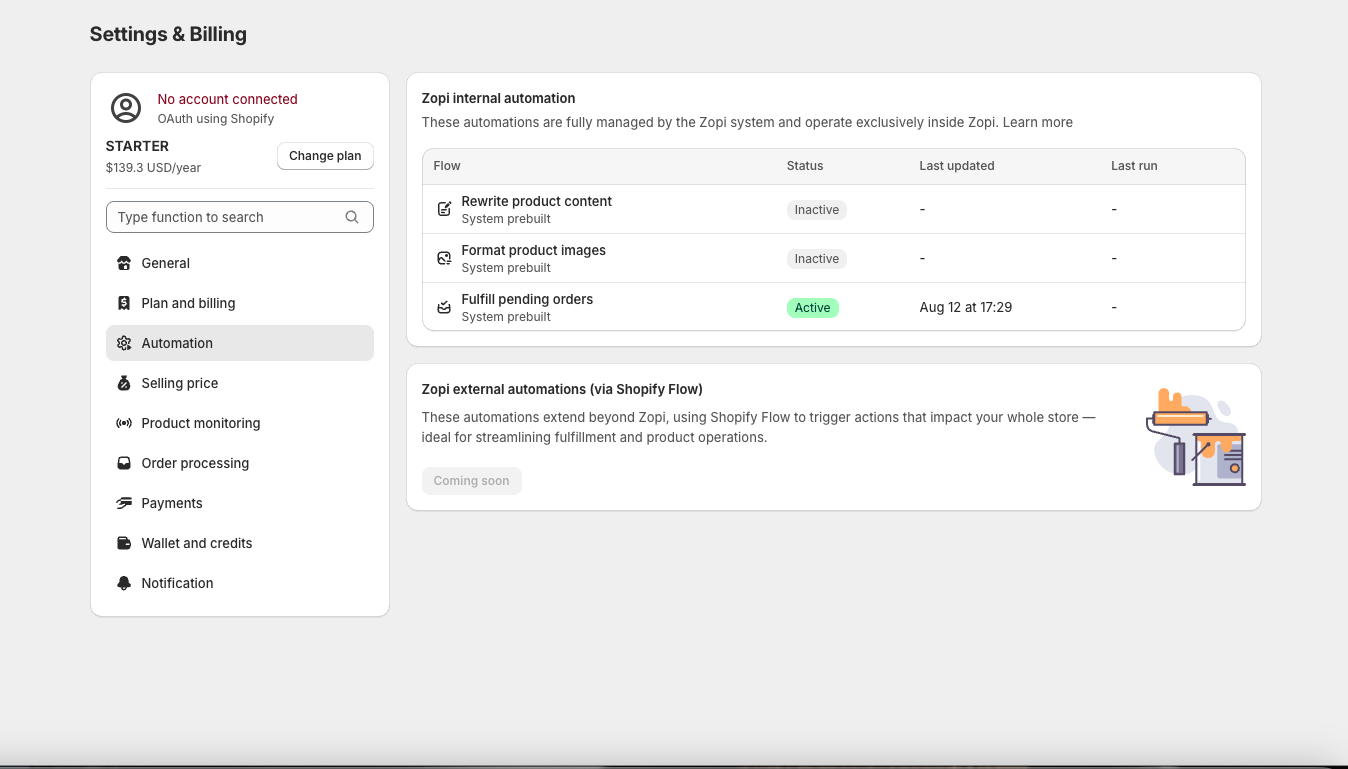Click the Selling price money bag icon
The height and width of the screenshot is (769, 1348).
pyautogui.click(x=124, y=383)
